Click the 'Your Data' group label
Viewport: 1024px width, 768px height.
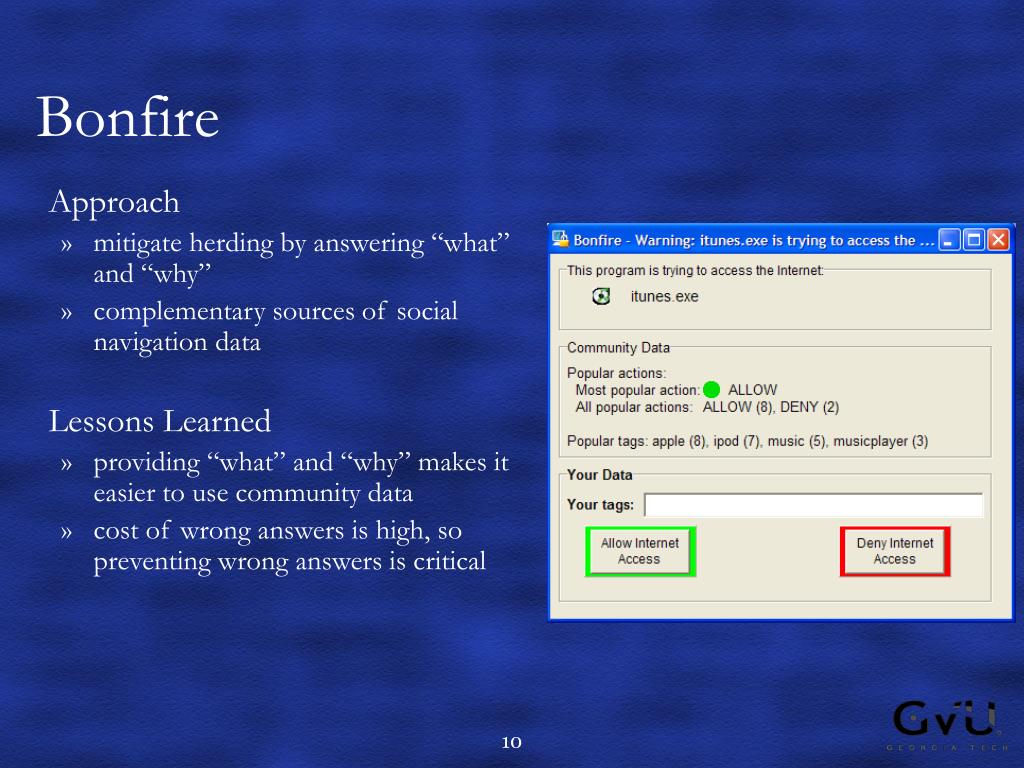(x=600, y=475)
